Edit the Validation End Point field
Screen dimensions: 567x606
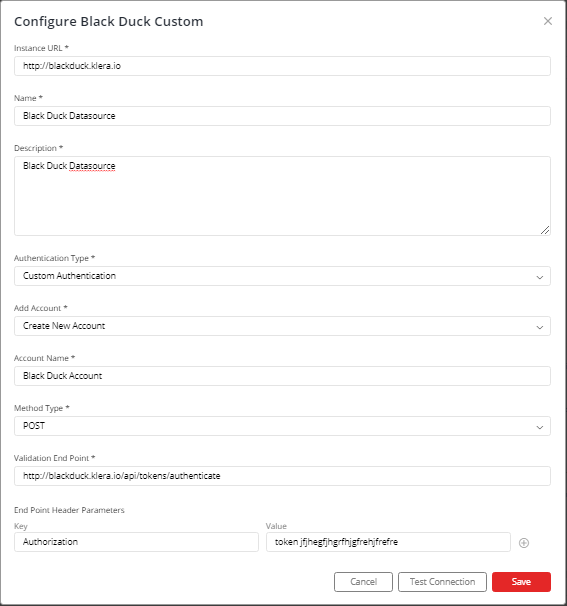click(x=282, y=476)
